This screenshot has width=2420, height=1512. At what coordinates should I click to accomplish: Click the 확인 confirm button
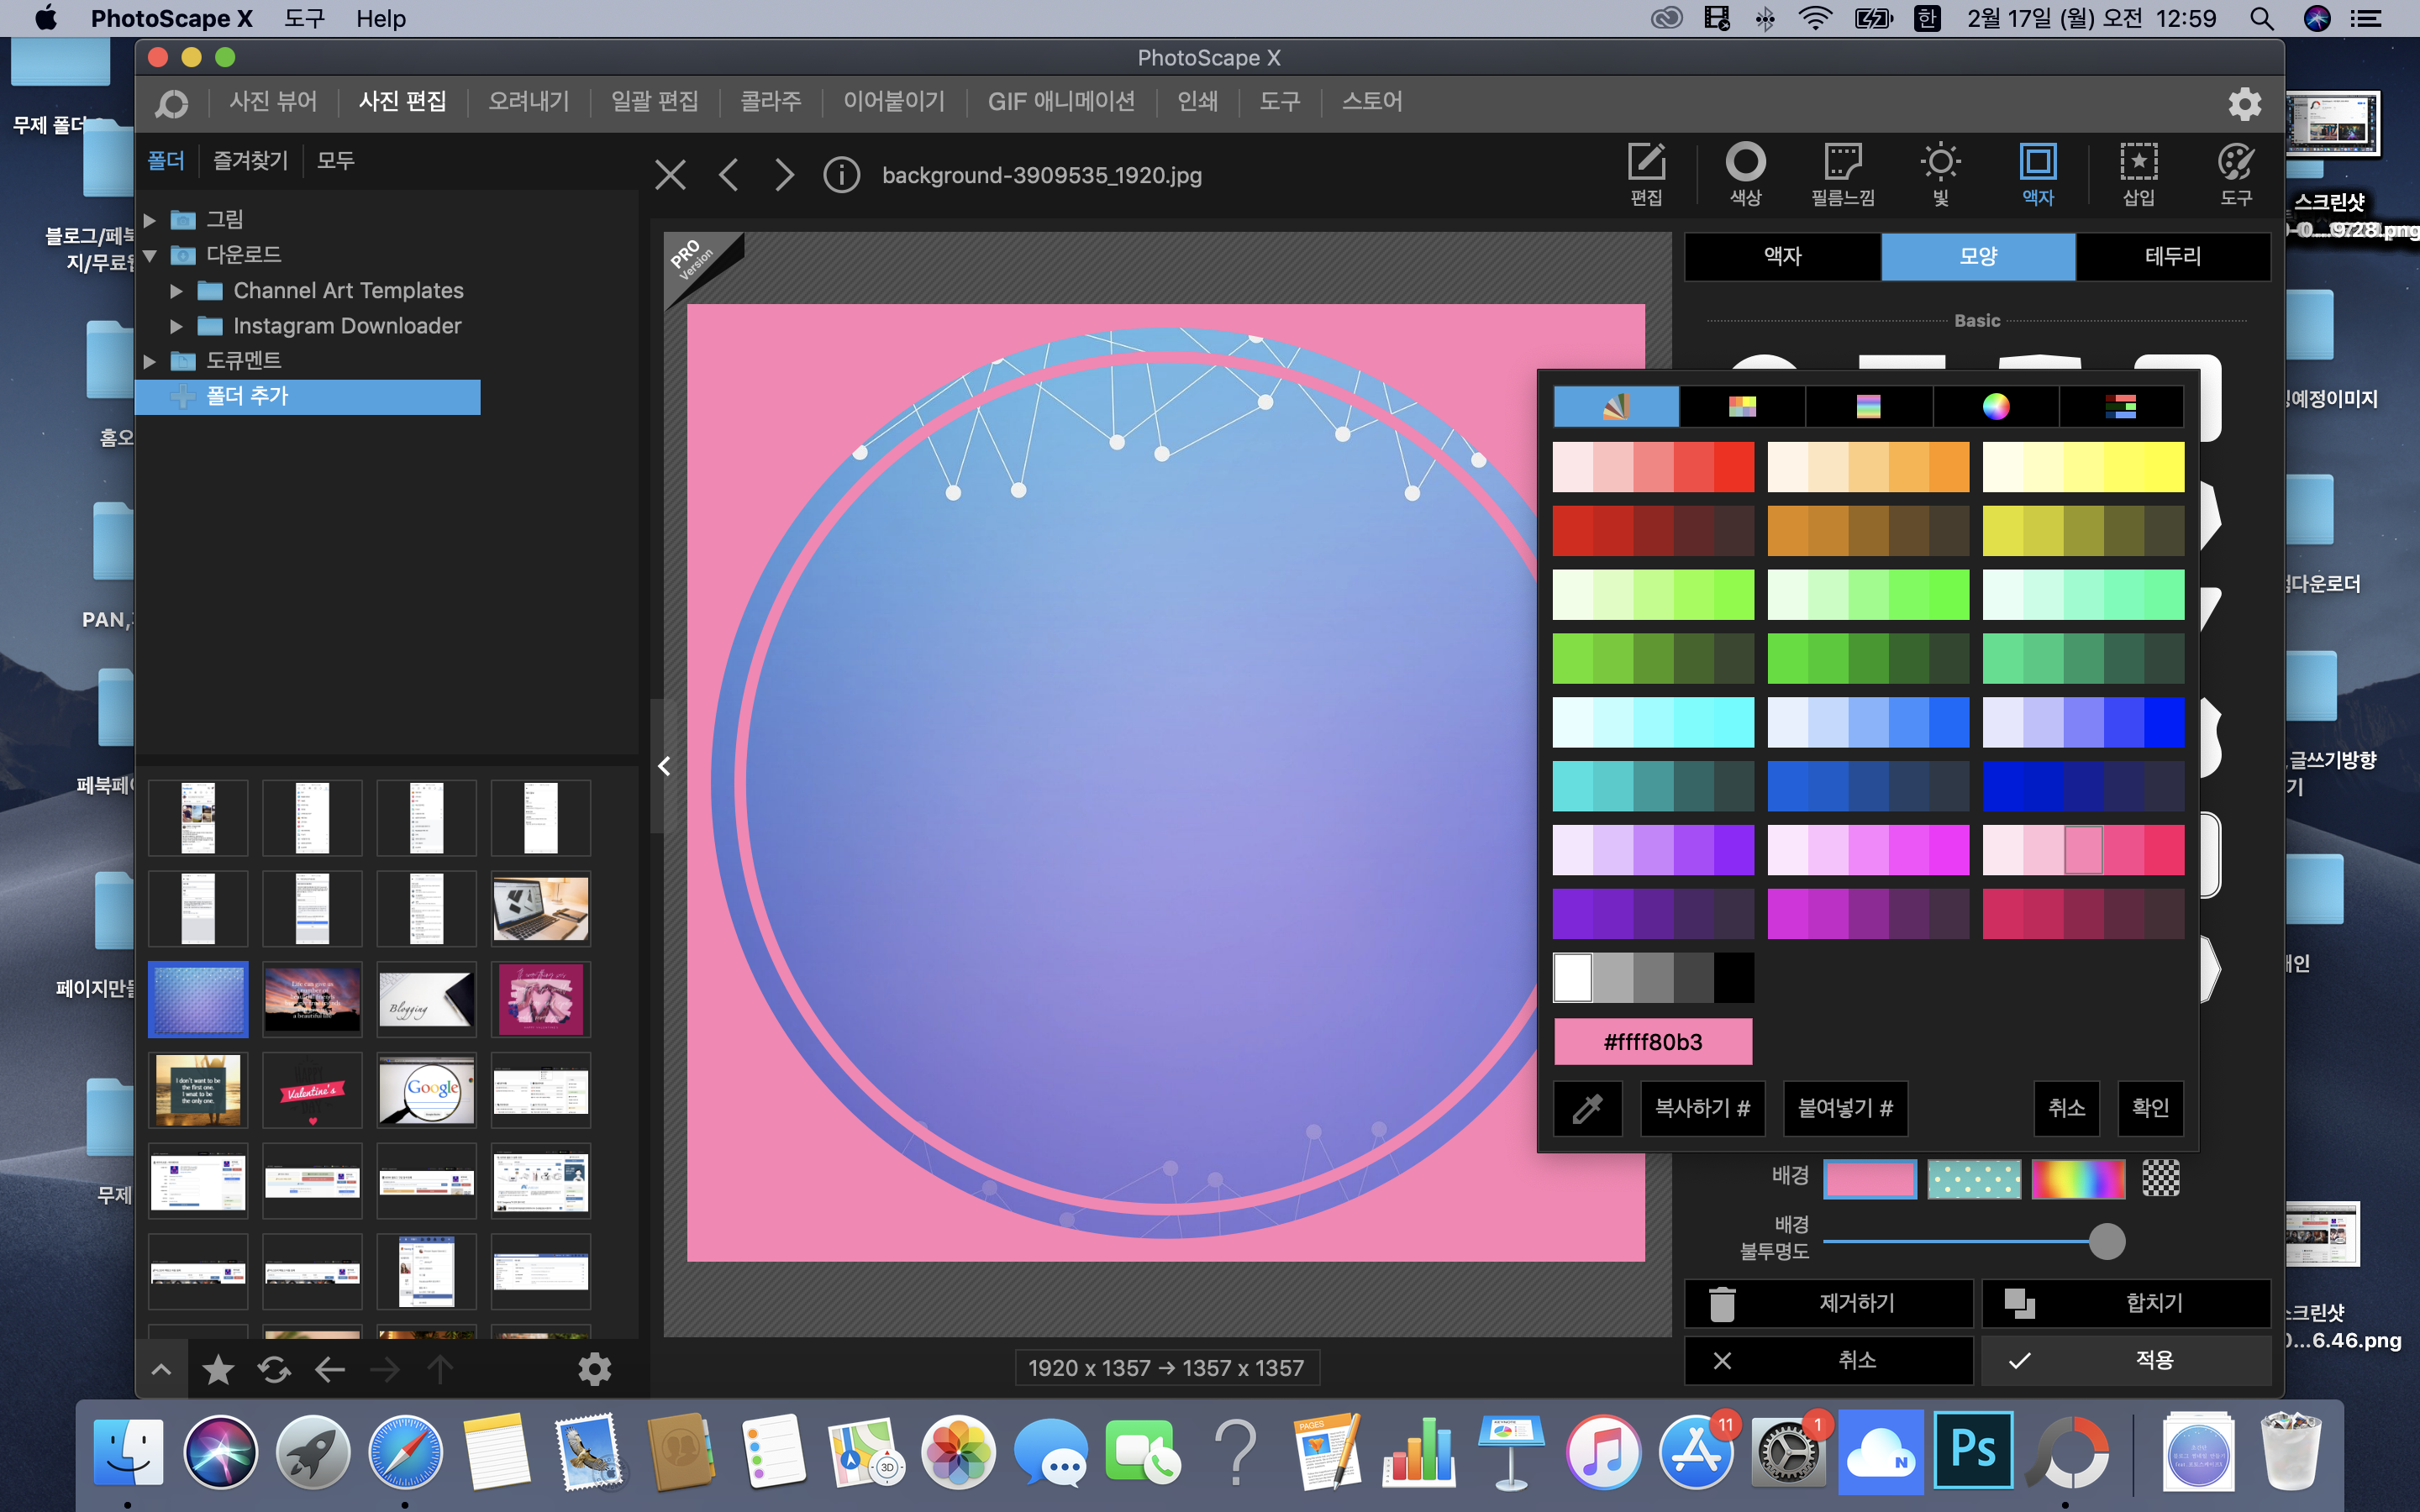point(2149,1108)
